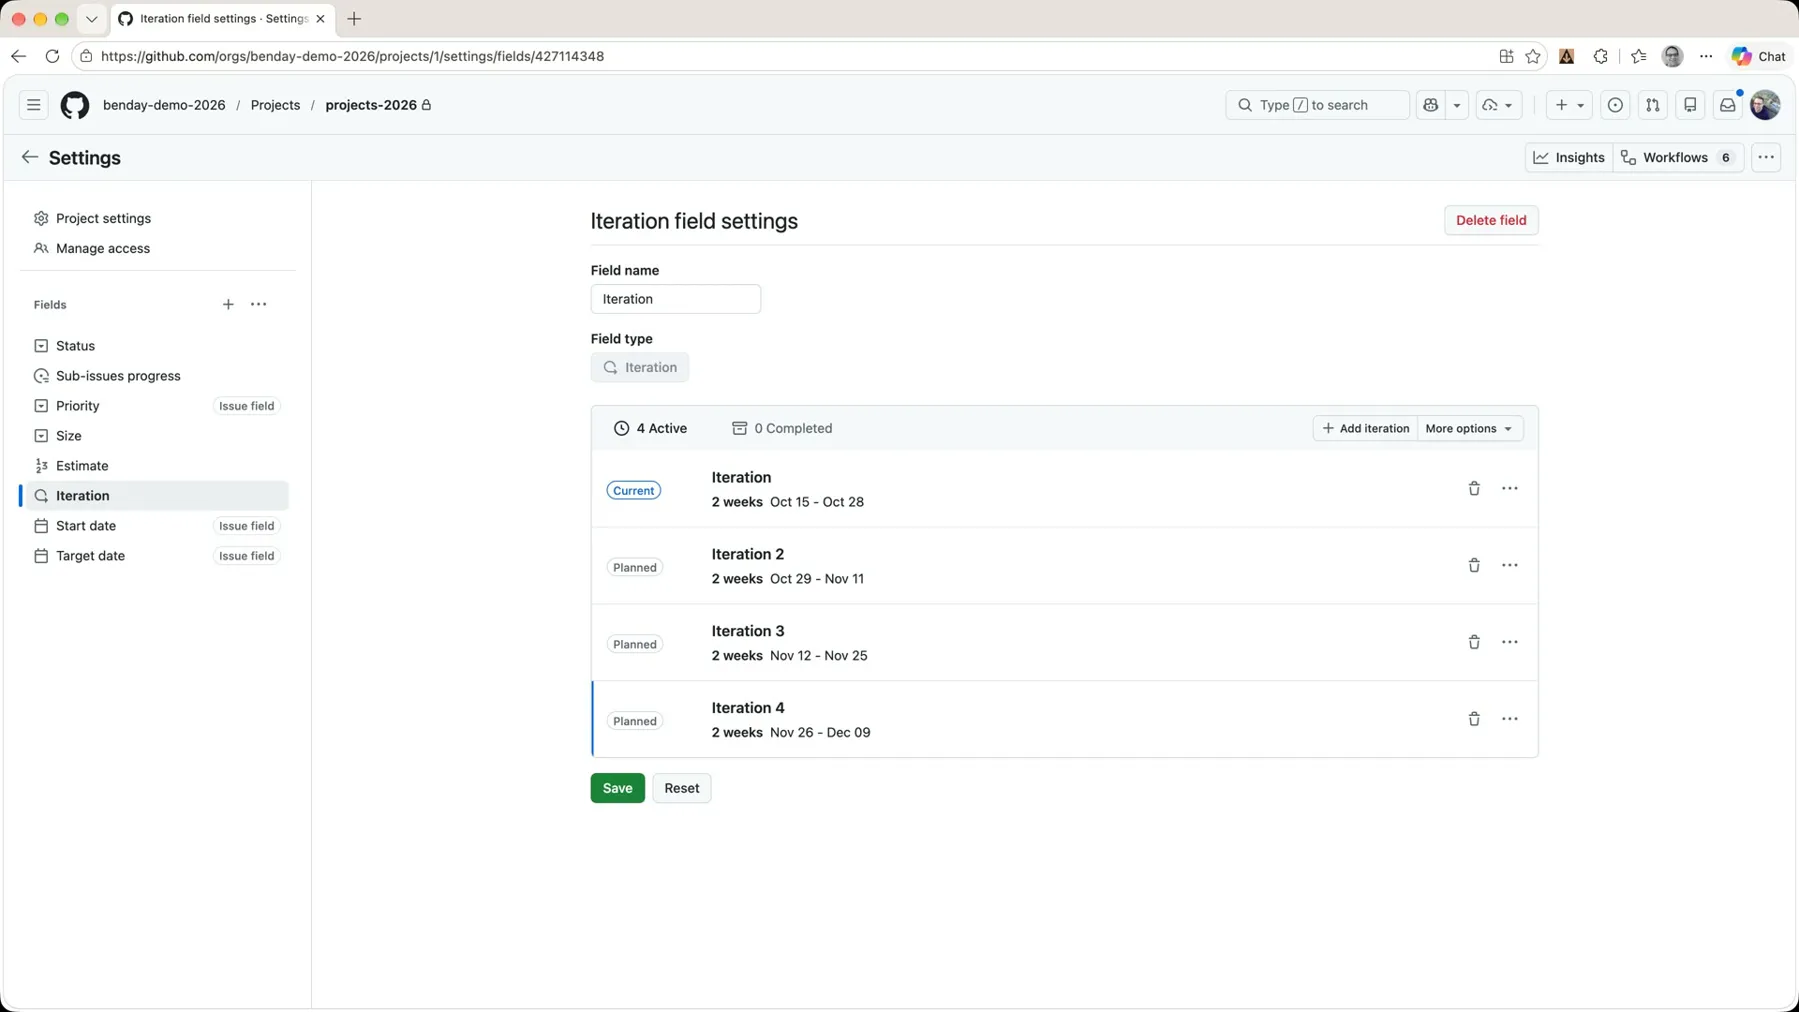
Task: Click the red Delete field button
Action: pos(1491,220)
